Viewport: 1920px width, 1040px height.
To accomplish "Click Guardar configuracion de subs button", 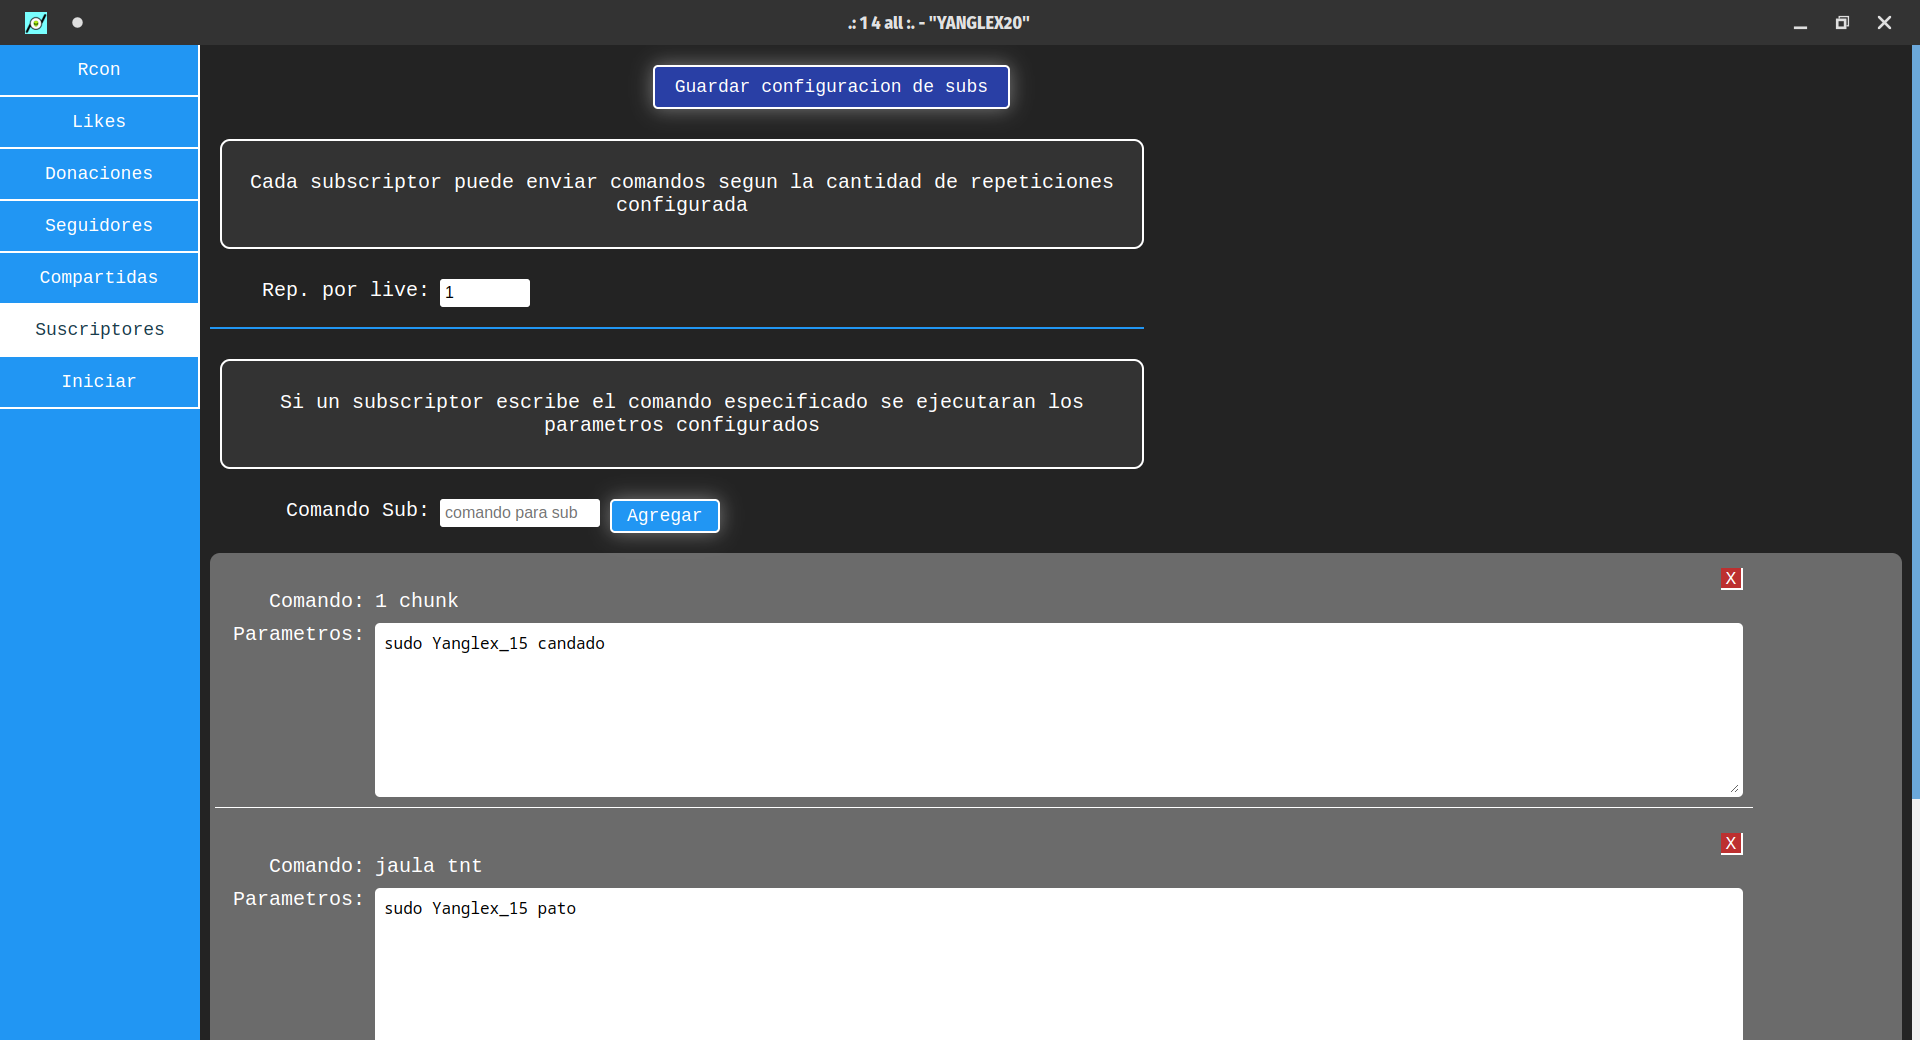I will 830,87.
